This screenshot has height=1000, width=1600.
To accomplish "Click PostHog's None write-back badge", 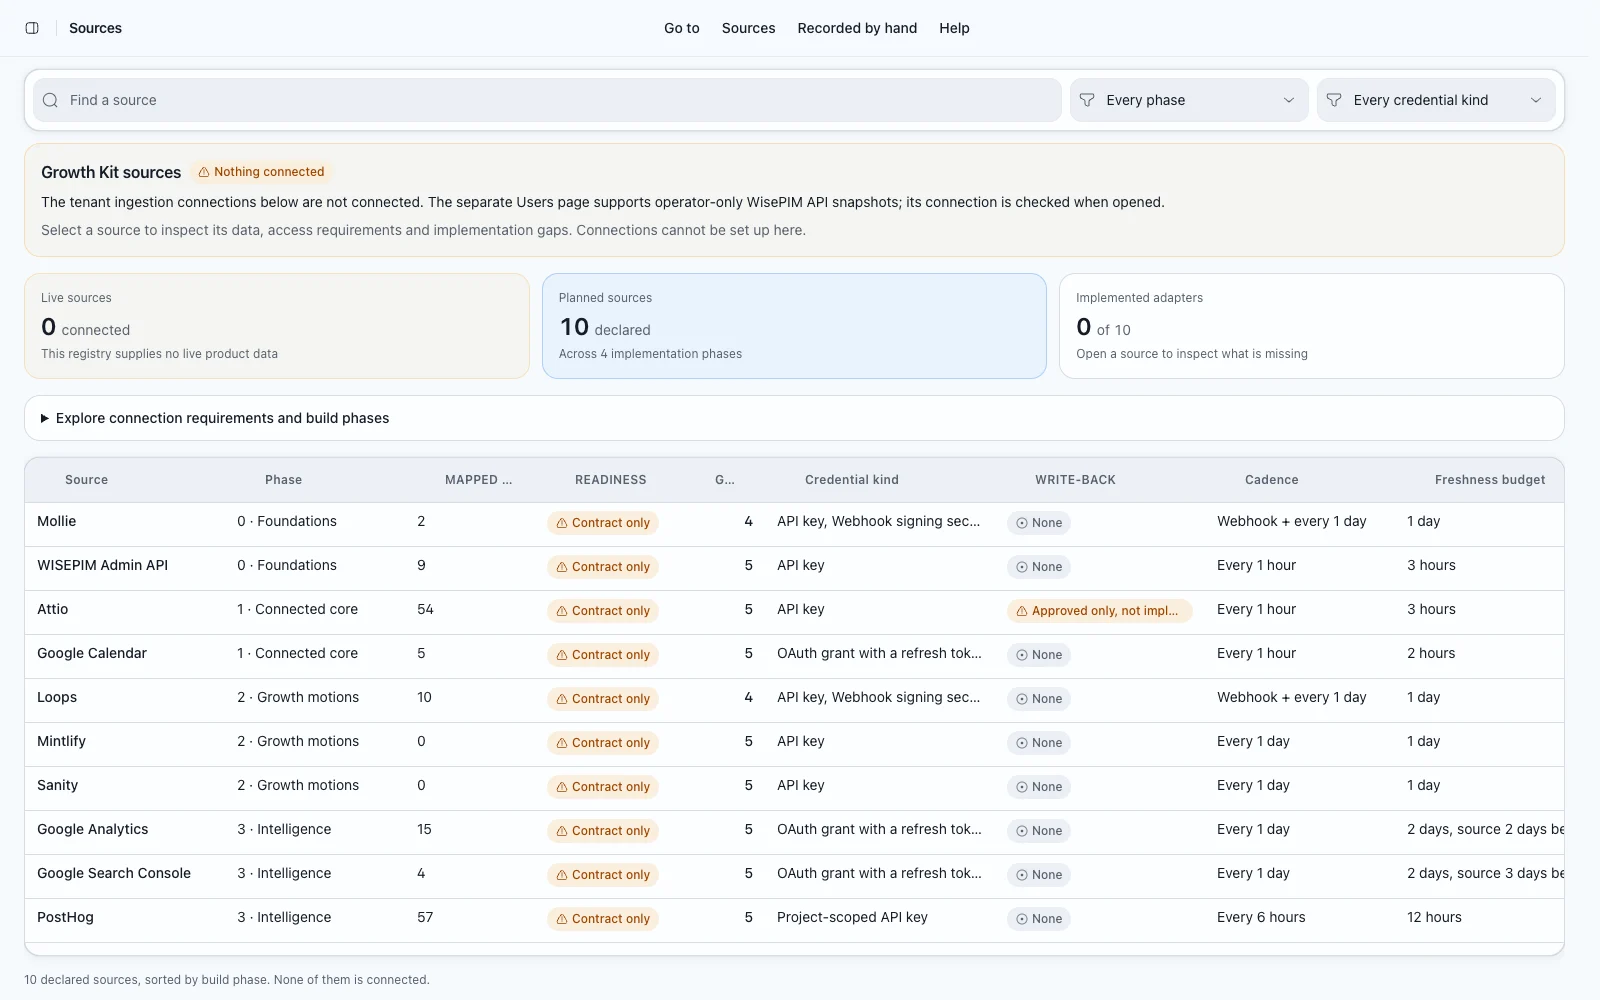I will [1039, 919].
